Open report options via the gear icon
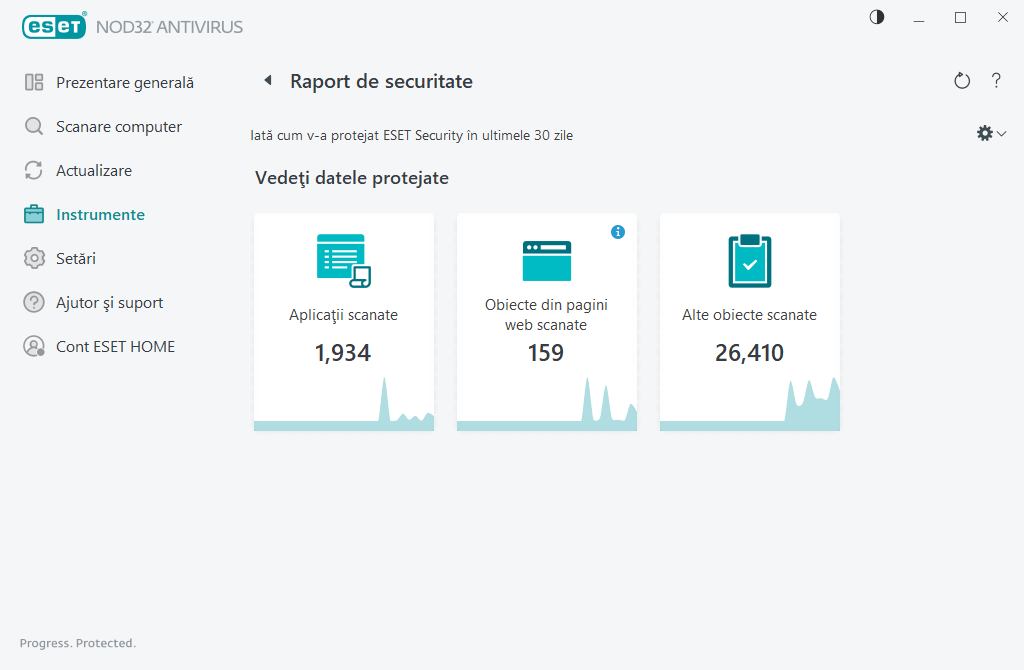Image resolution: width=1024 pixels, height=670 pixels. [984, 132]
